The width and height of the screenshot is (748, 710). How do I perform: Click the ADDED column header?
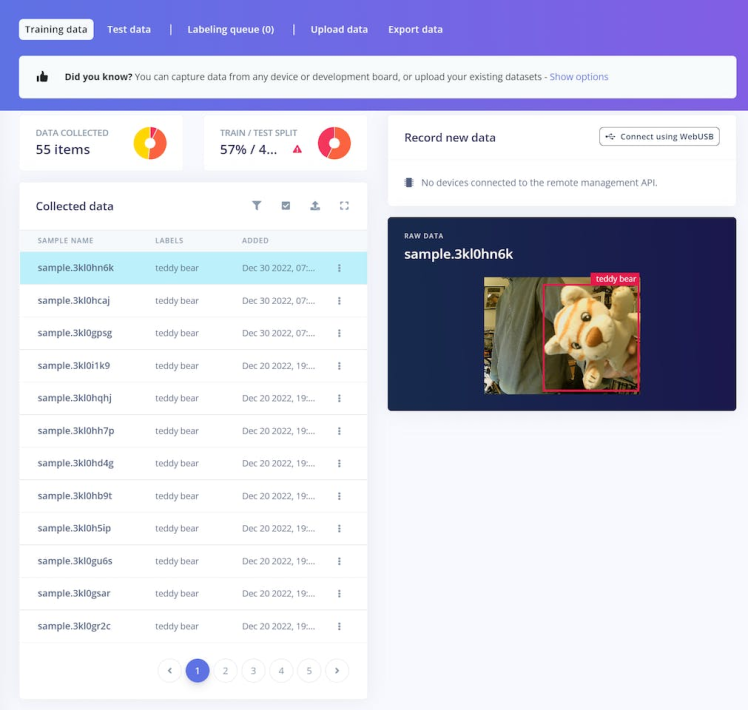point(255,240)
